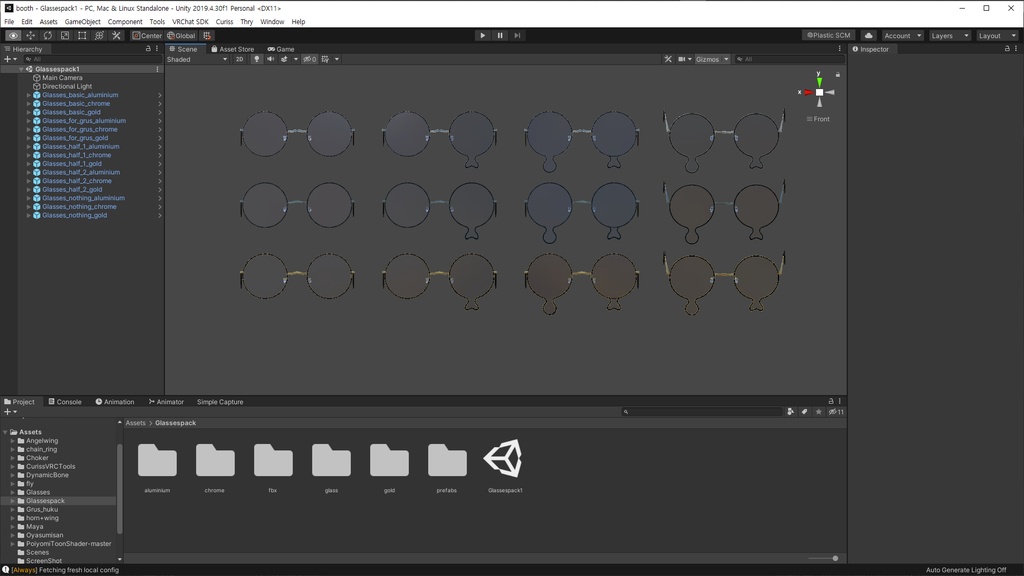Screen dimensions: 1024x576
Task: Select the Scale tool
Action: point(63,35)
